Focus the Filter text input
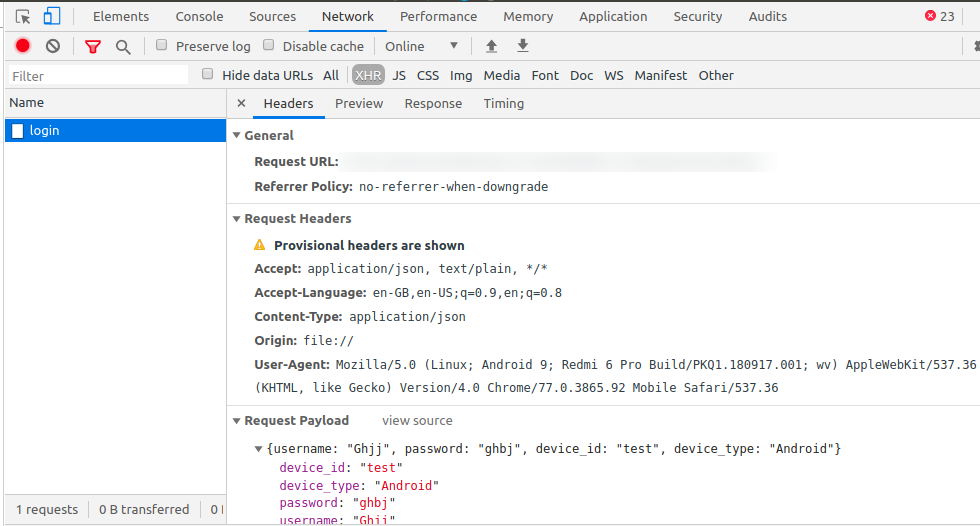The height and width of the screenshot is (526, 980). tap(98, 76)
